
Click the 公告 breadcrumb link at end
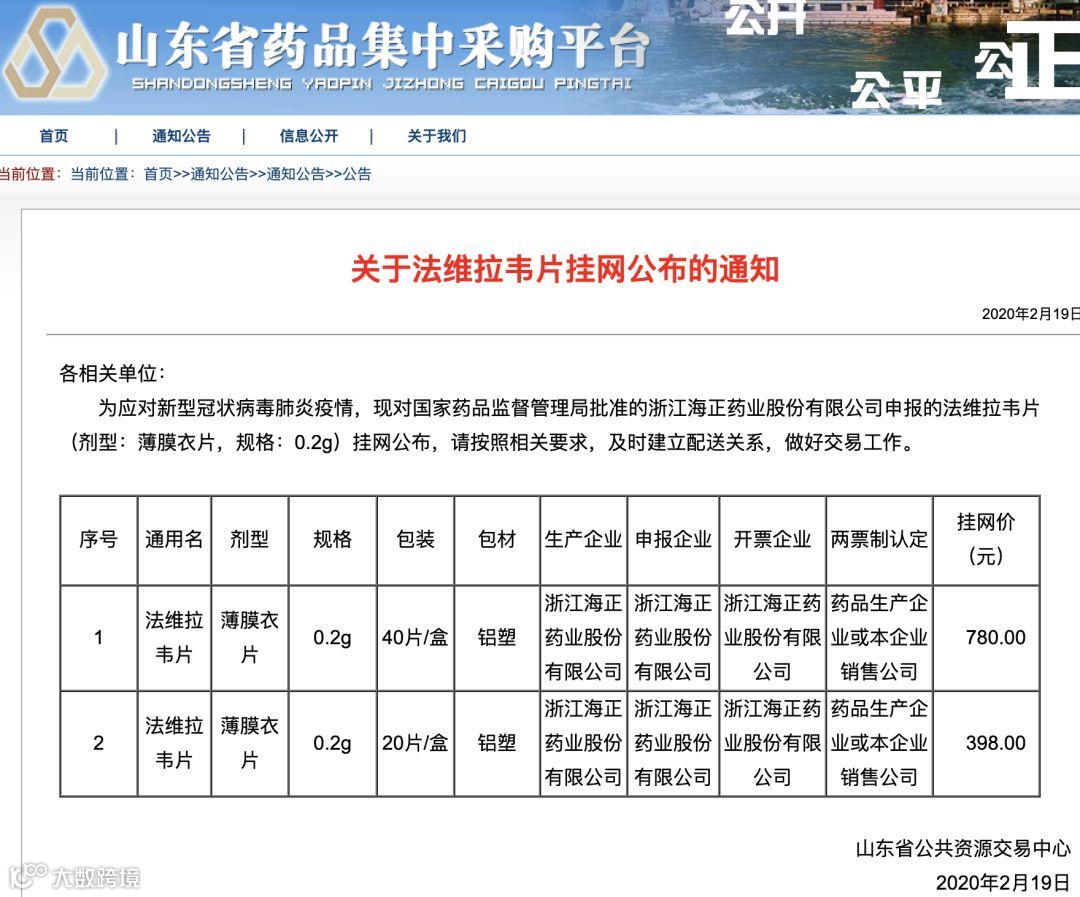(357, 174)
